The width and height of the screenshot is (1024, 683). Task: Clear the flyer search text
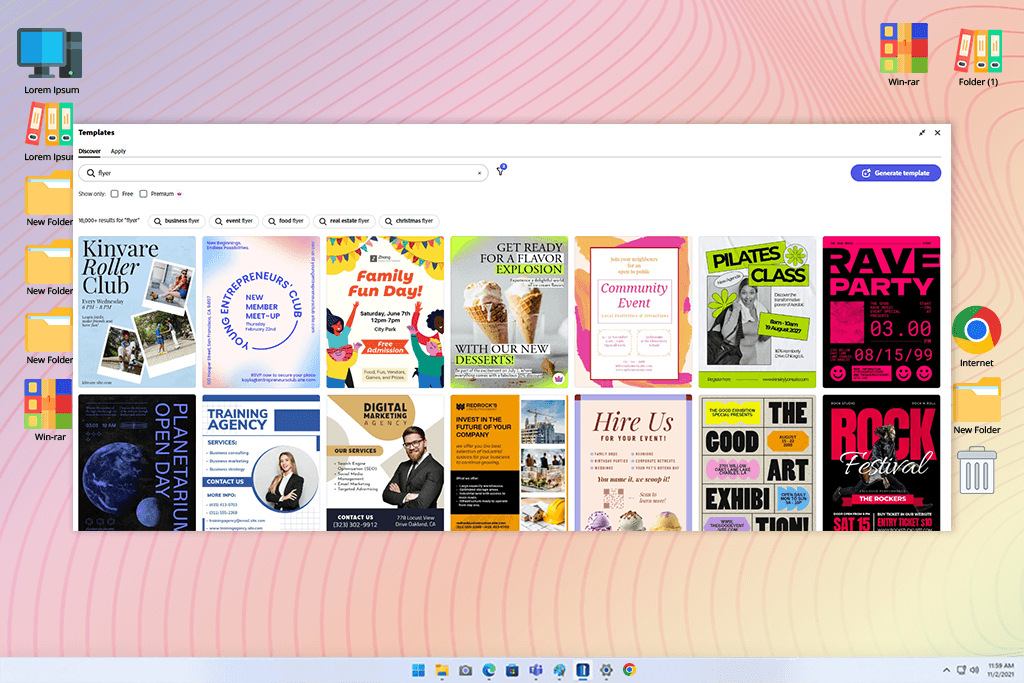tap(479, 173)
